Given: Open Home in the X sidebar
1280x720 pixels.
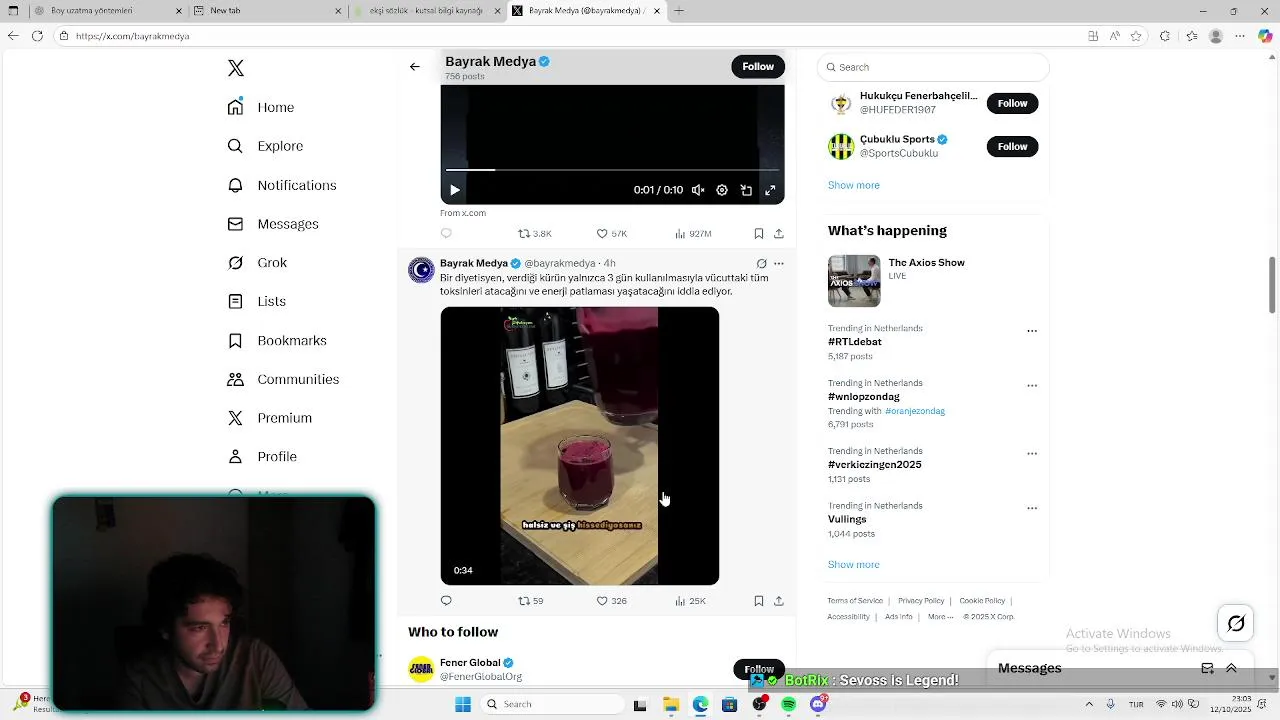Looking at the screenshot, I should click(x=261, y=107).
